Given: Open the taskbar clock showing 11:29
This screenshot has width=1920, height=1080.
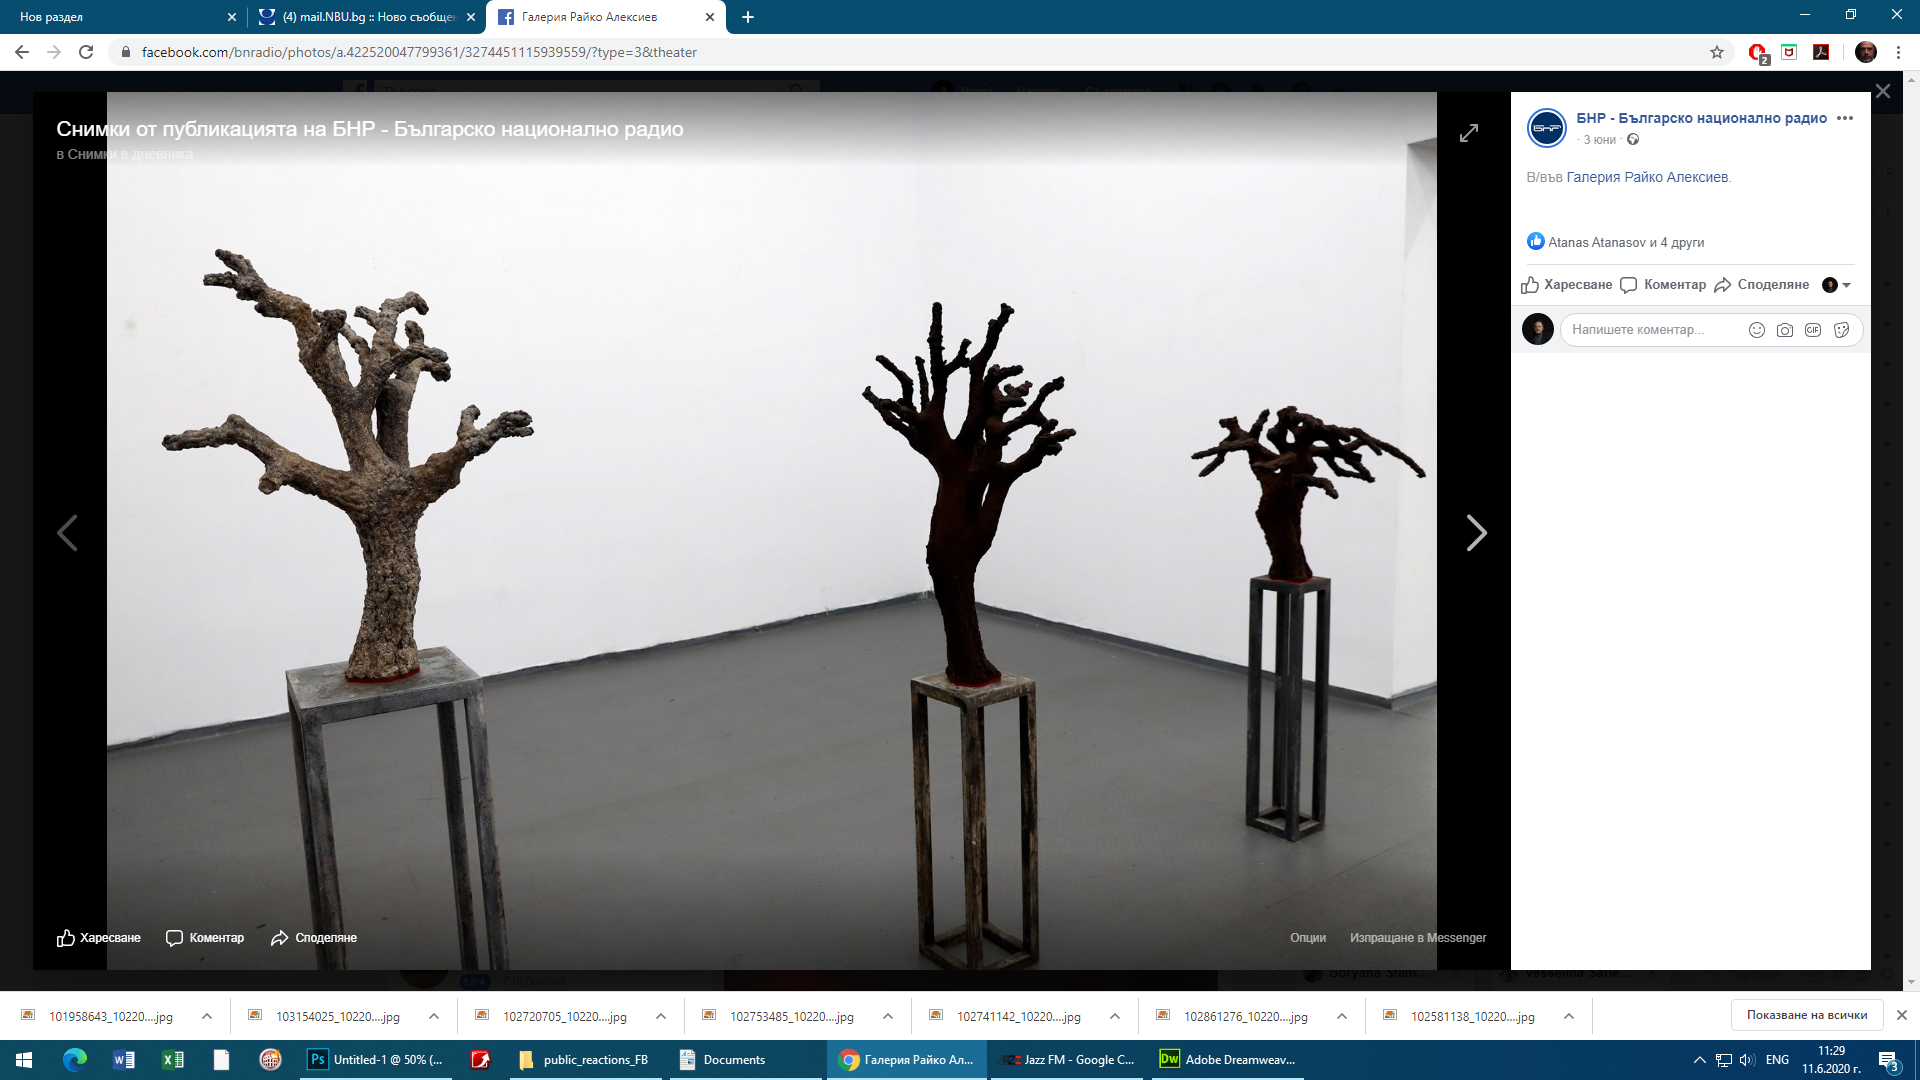Looking at the screenshot, I should [x=1831, y=1060].
